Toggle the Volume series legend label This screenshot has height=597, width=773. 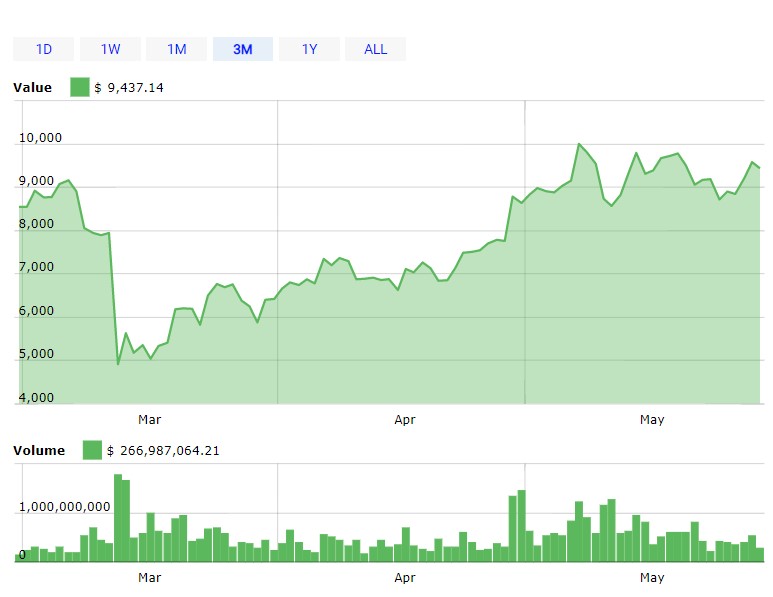coord(39,451)
